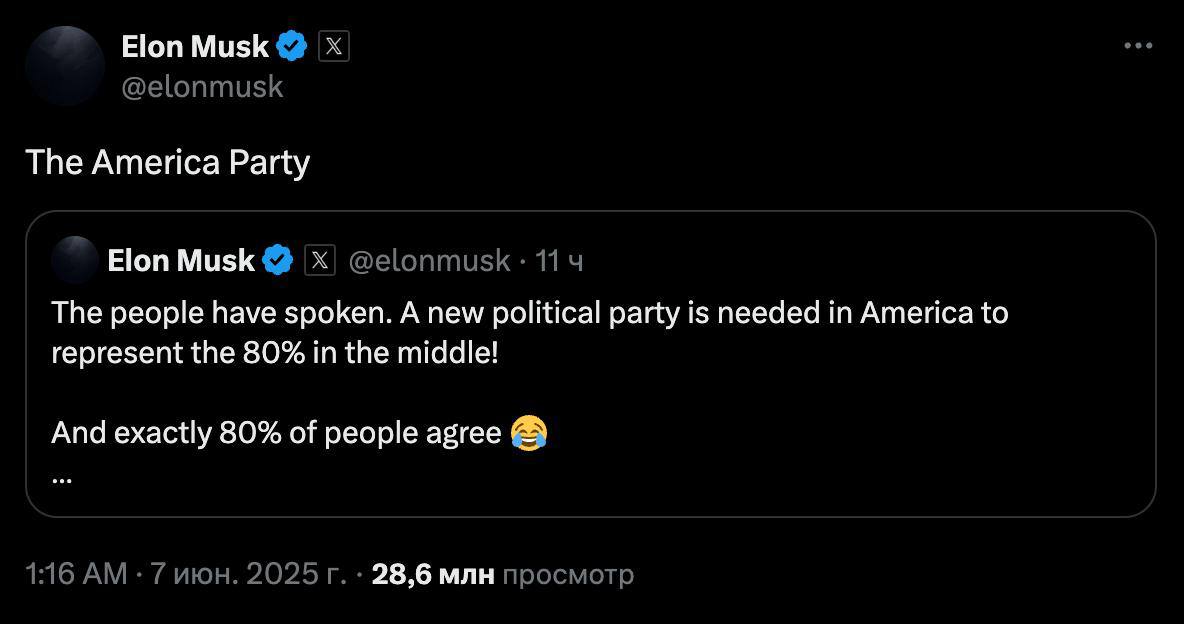Click the verified badge inside the quoted post
Image resolution: width=1184 pixels, height=624 pixels.
[x=277, y=261]
